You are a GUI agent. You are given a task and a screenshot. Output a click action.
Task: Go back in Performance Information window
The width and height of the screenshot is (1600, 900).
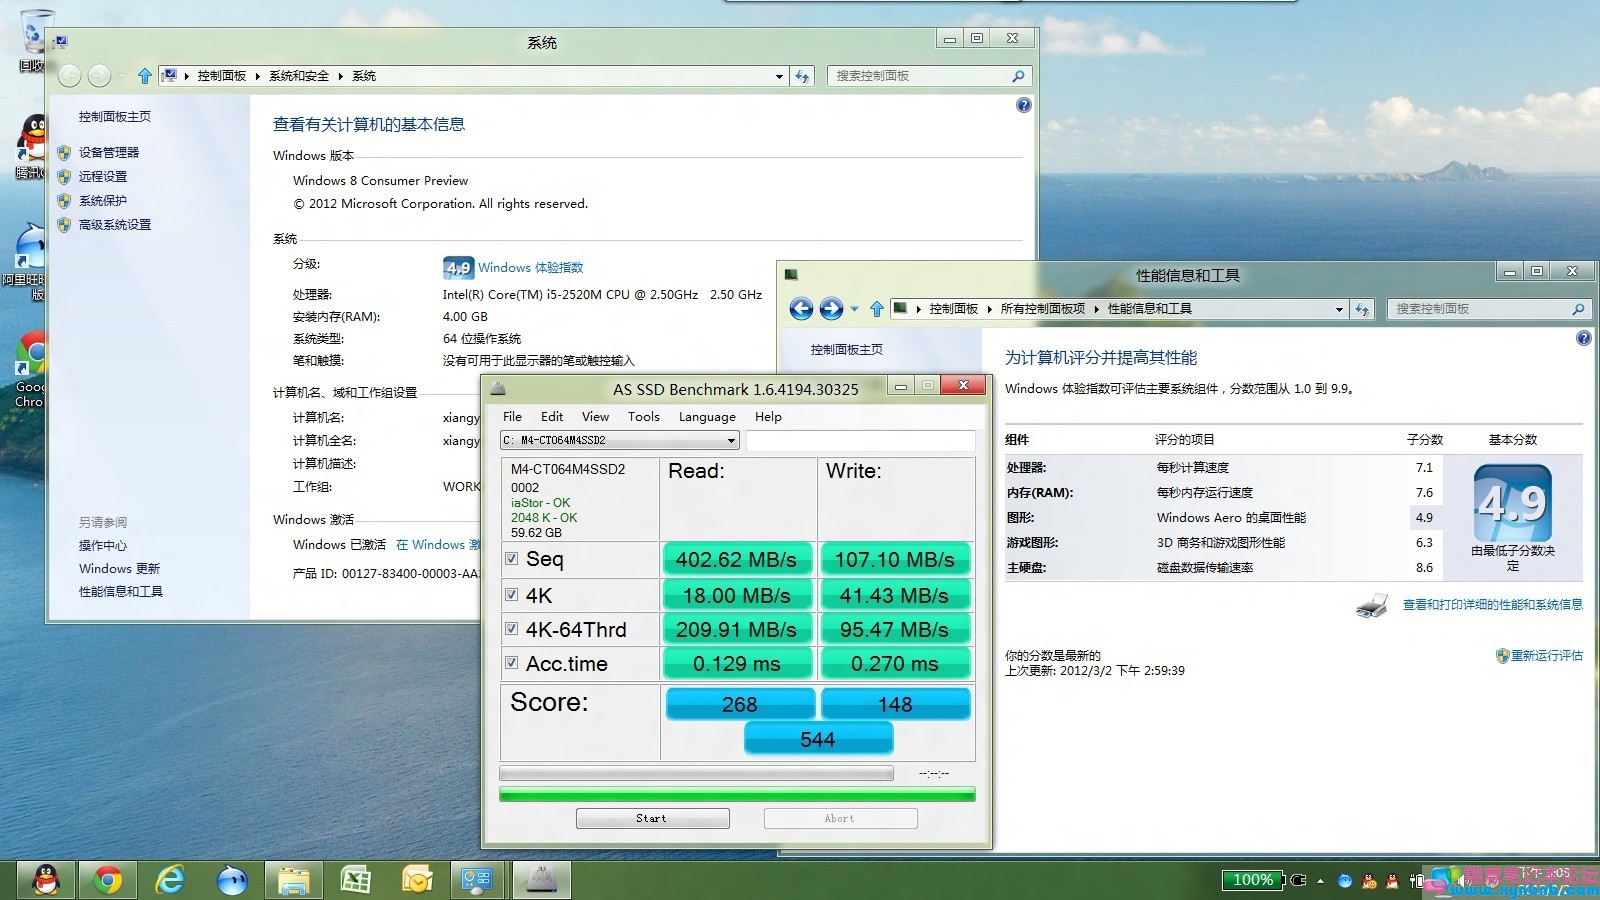[801, 309]
